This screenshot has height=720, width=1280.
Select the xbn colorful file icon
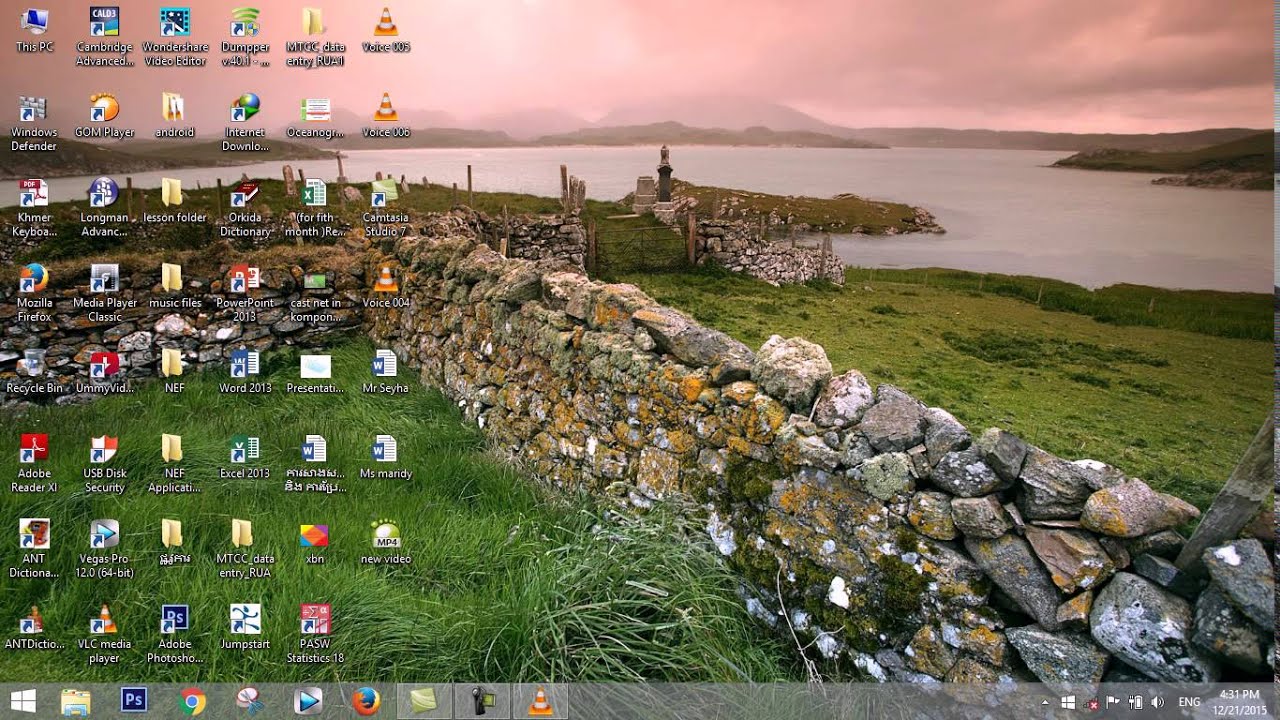[315, 542]
